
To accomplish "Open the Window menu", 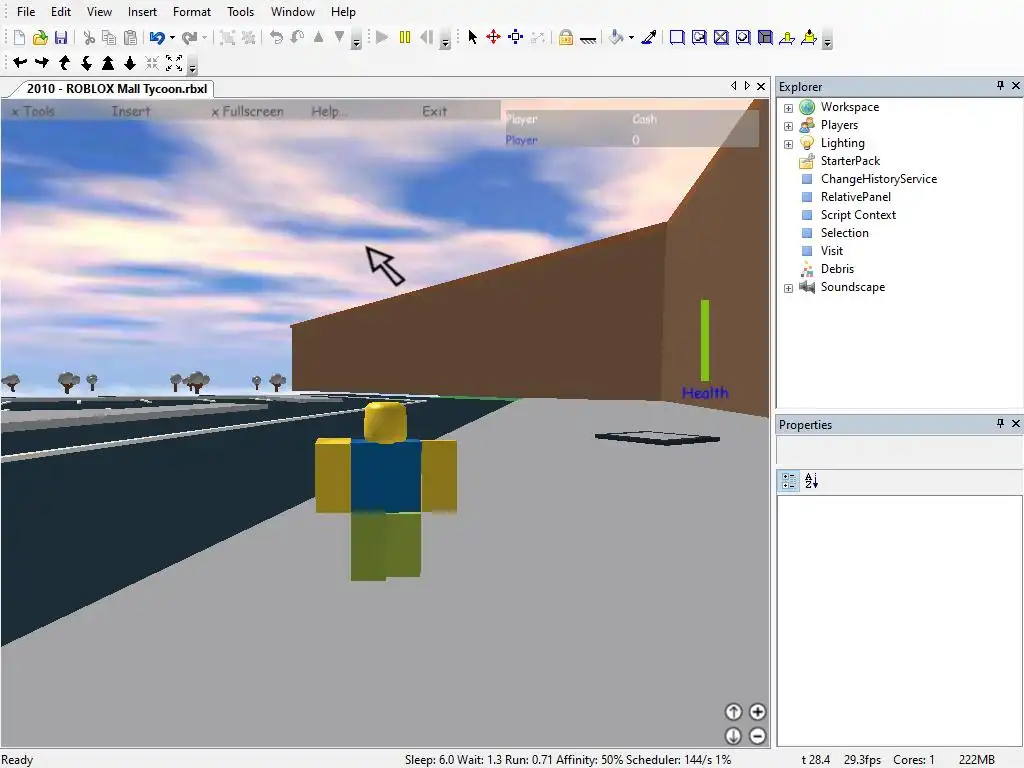I will 293,12.
